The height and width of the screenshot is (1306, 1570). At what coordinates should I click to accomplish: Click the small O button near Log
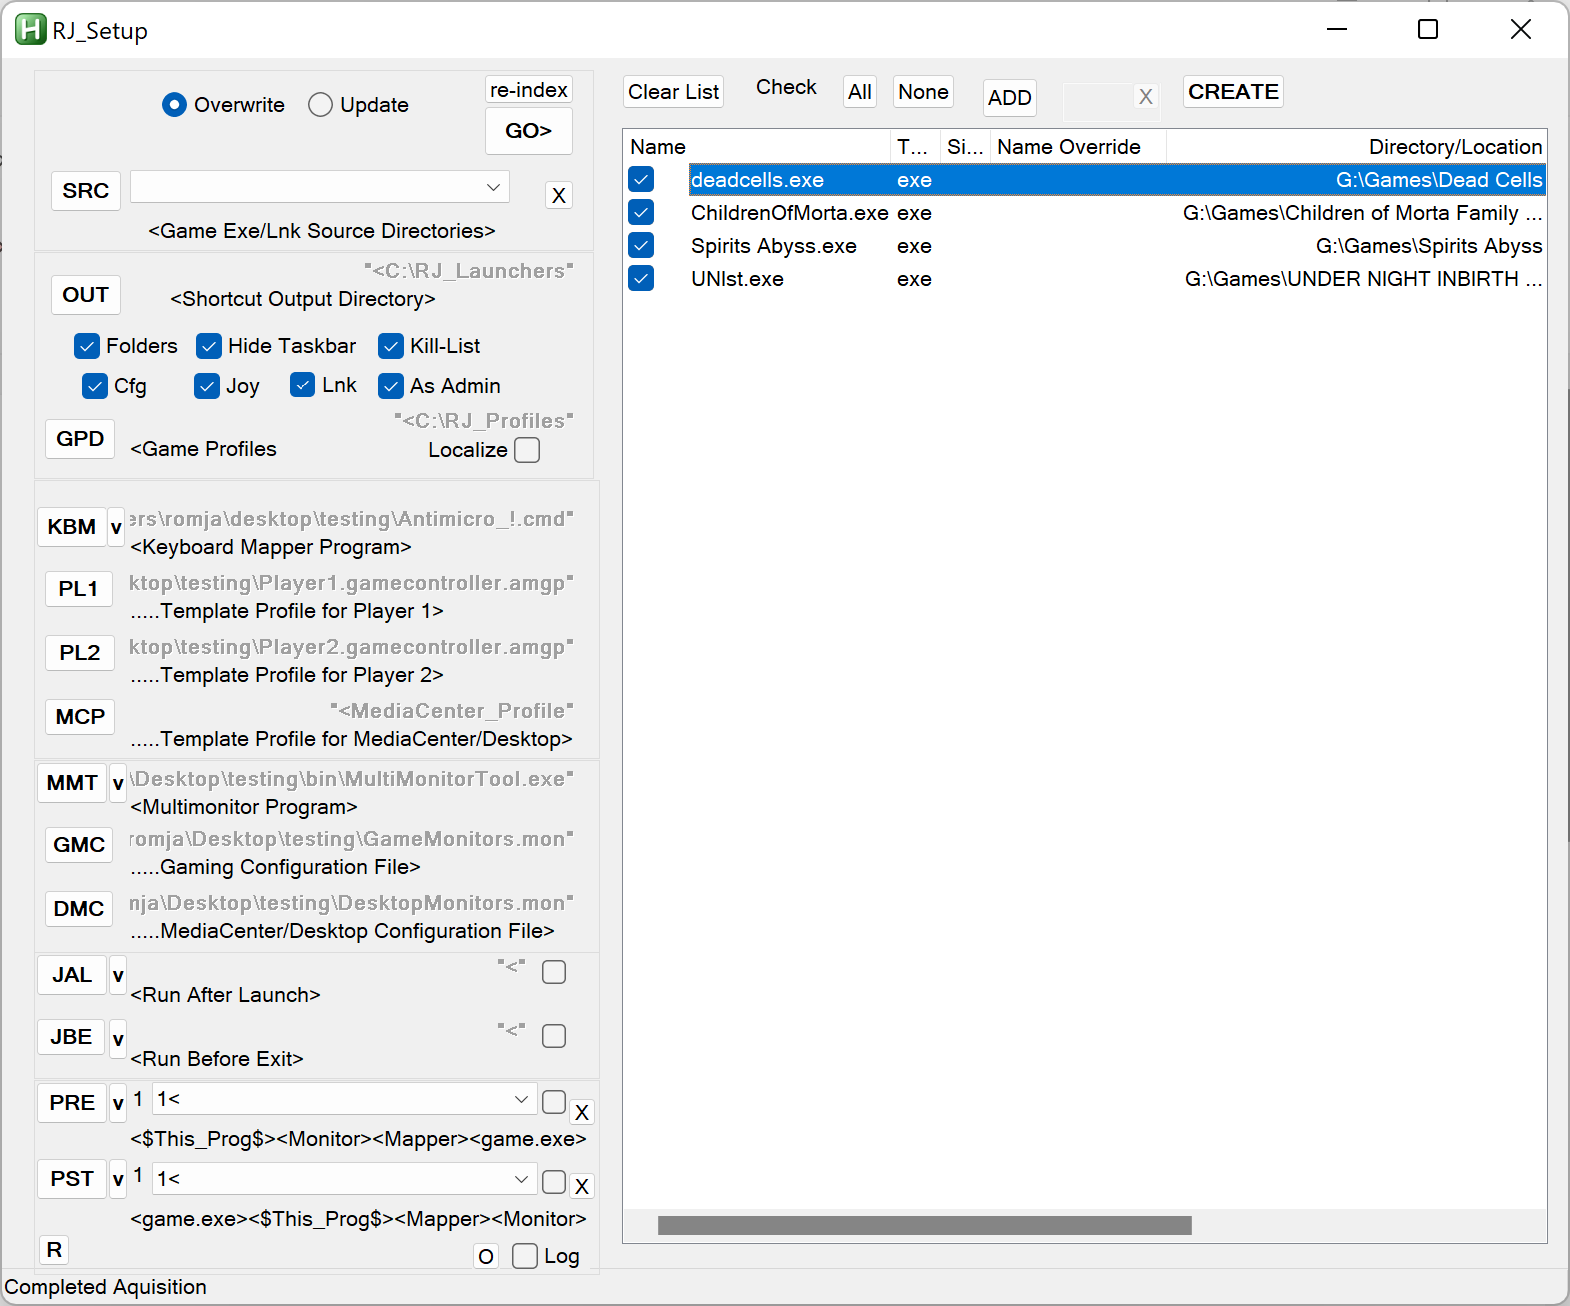pyautogui.click(x=486, y=1256)
